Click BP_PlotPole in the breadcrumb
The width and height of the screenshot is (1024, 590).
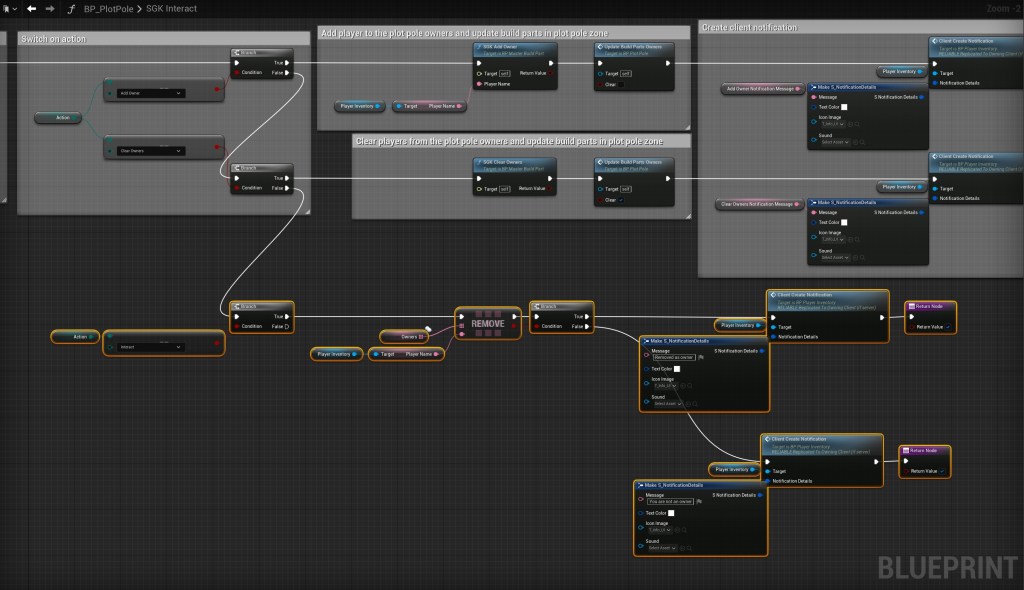[x=109, y=8]
